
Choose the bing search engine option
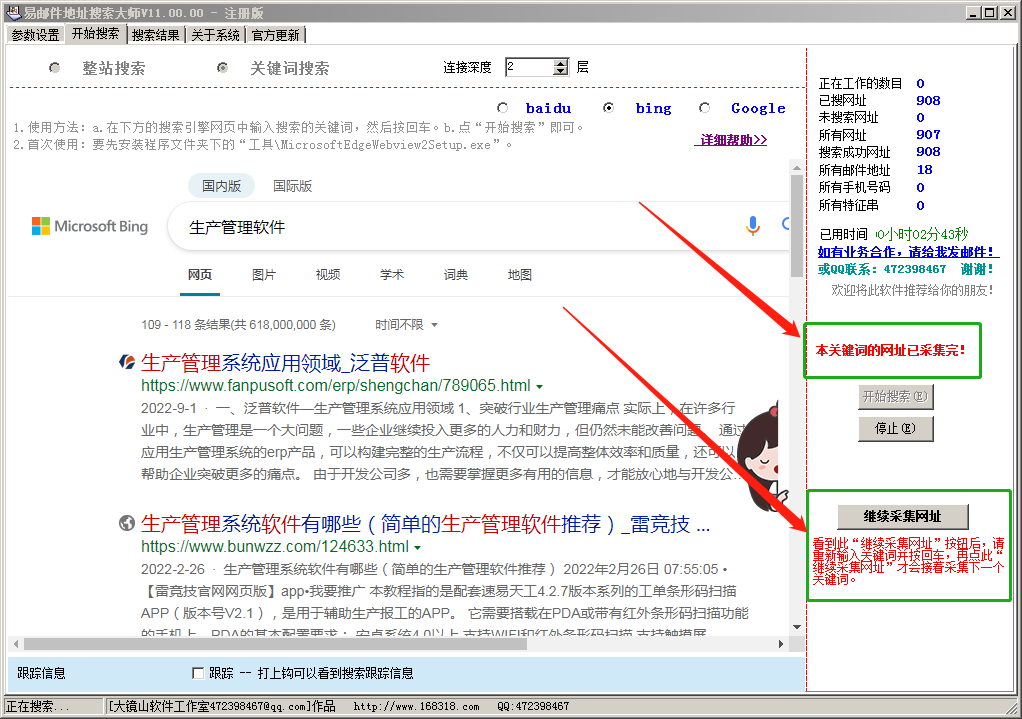click(608, 108)
